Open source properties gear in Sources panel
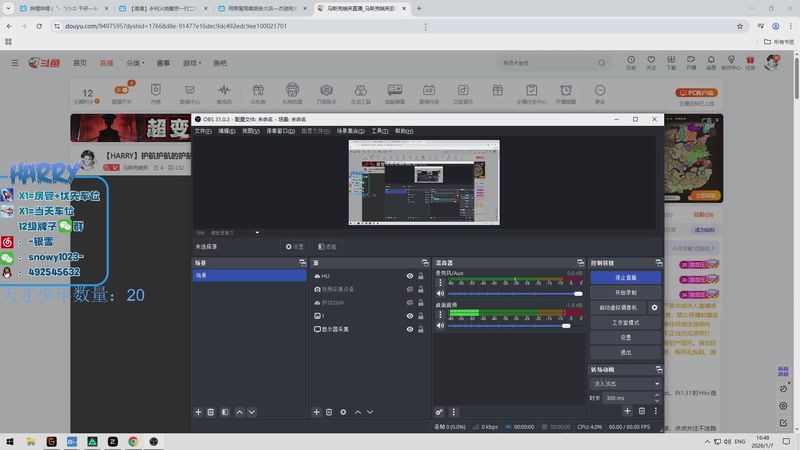The image size is (800, 450). (343, 412)
